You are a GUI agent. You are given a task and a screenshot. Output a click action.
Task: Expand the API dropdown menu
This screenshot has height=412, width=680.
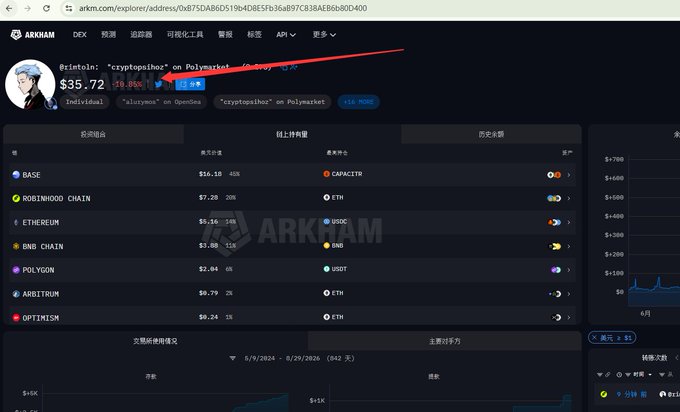pyautogui.click(x=286, y=35)
